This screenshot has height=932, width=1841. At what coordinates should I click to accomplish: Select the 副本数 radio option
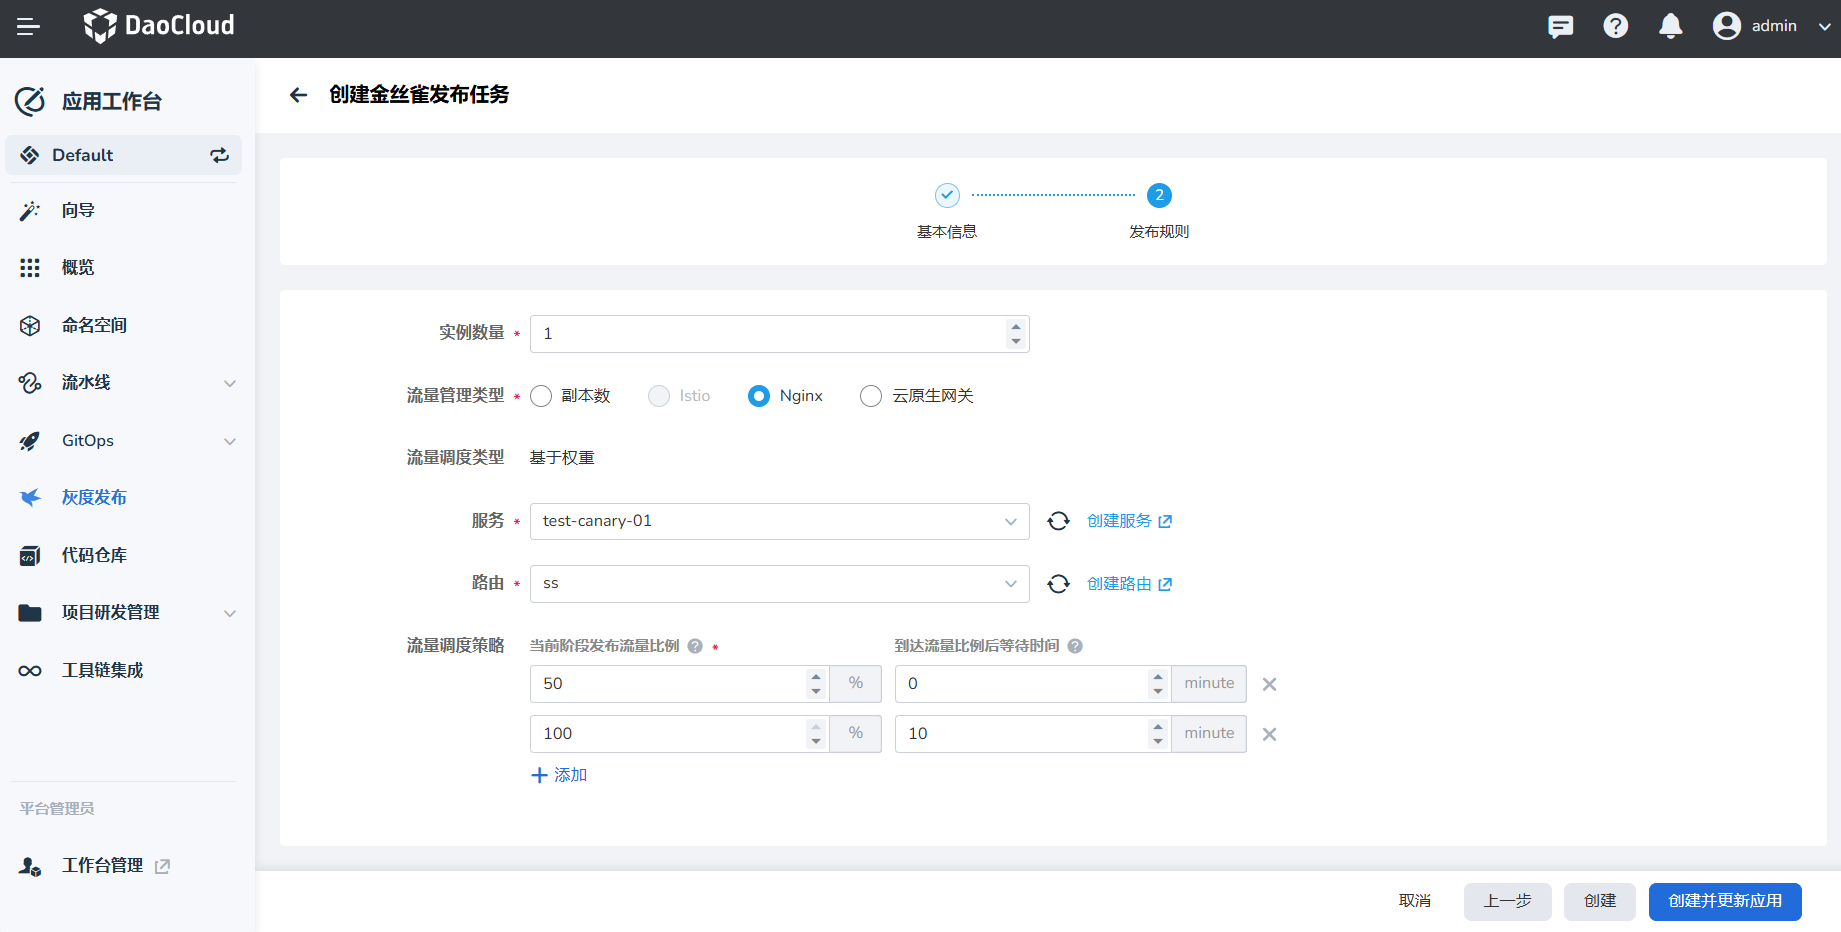[x=541, y=396]
